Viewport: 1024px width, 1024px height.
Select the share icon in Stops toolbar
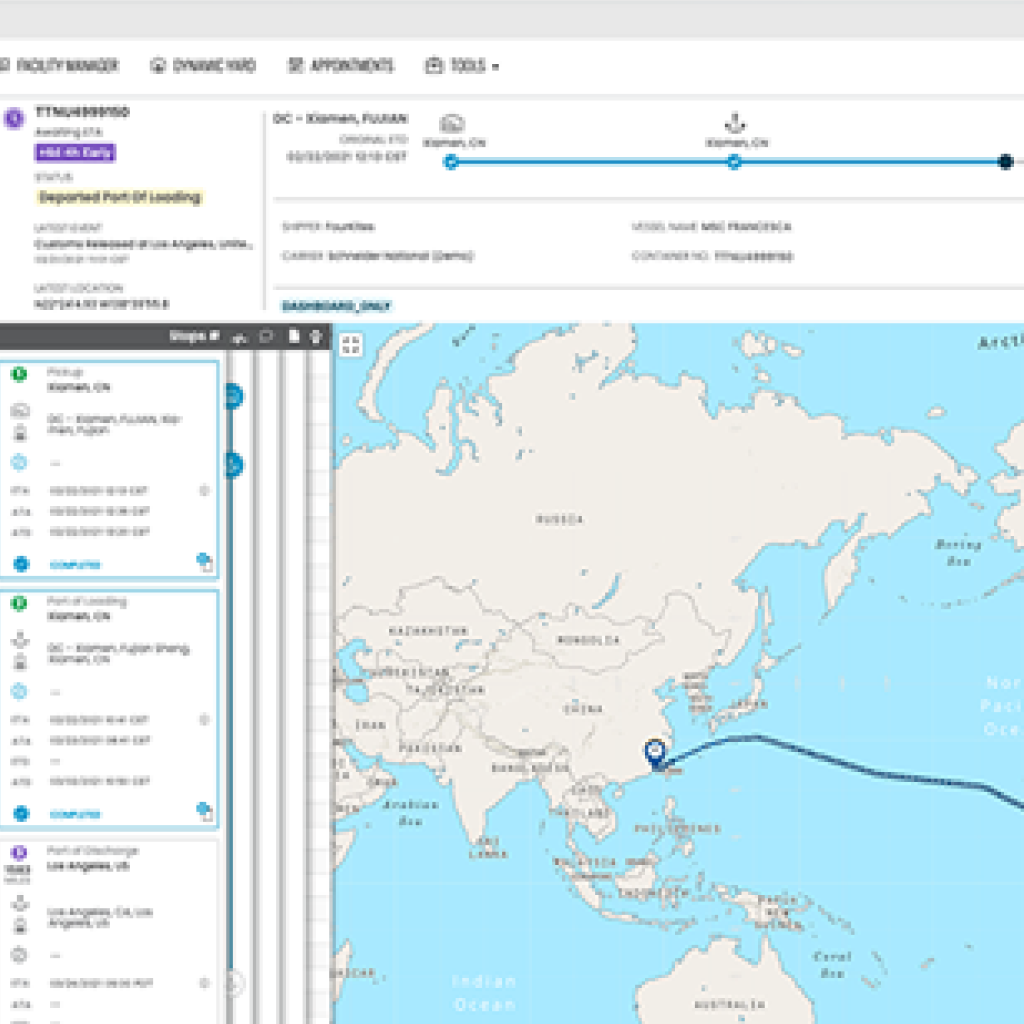315,338
